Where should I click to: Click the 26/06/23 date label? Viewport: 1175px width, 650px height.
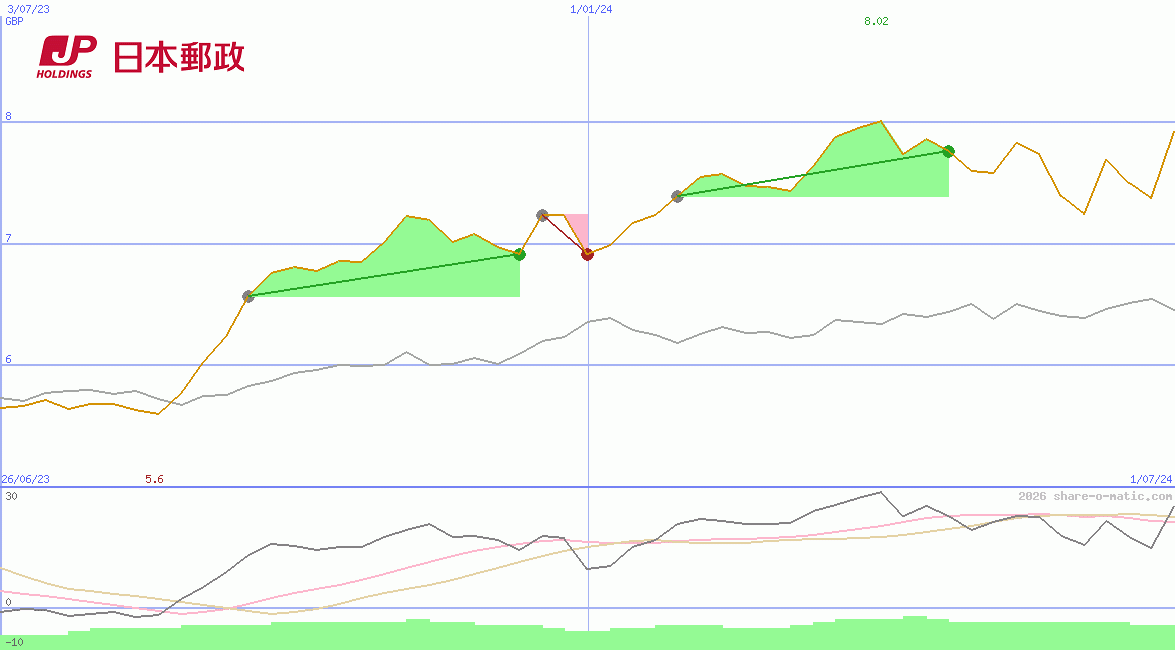pyautogui.click(x=25, y=479)
